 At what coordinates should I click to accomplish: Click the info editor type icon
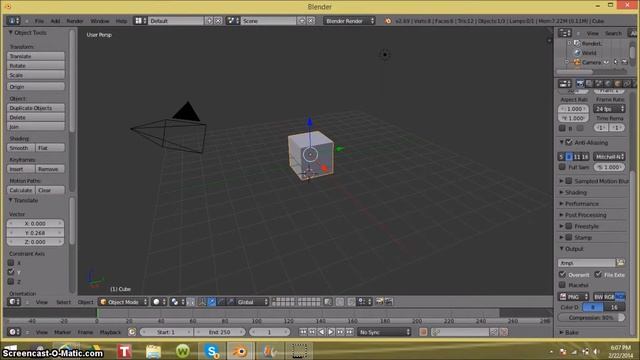click(x=14, y=20)
